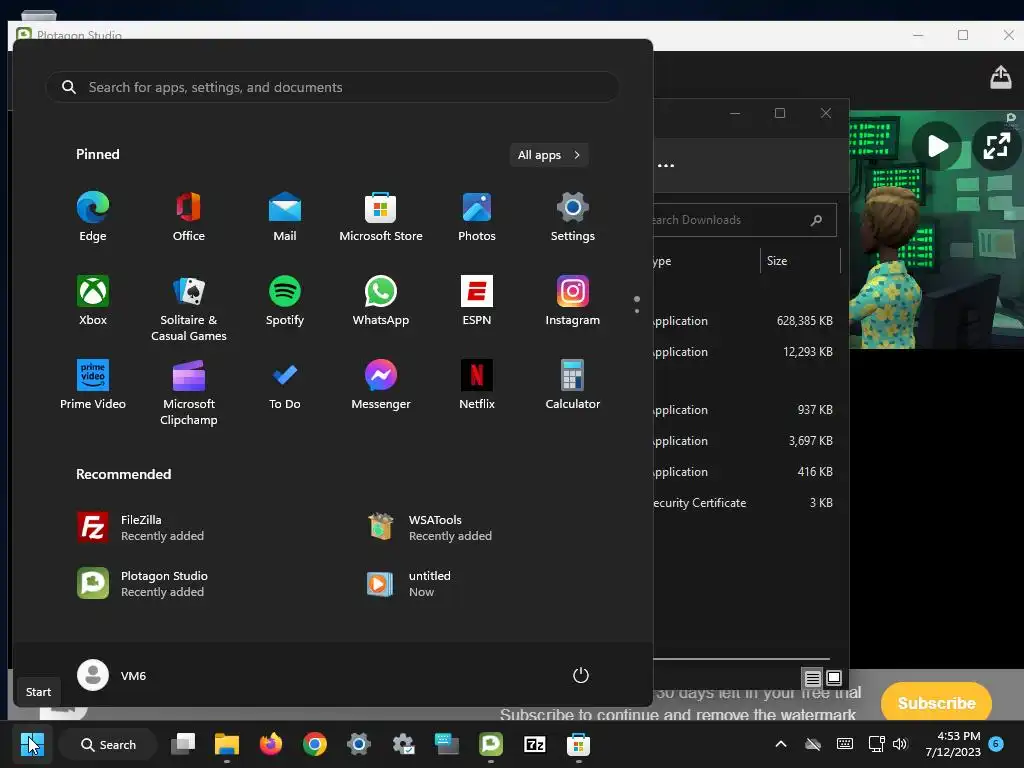Switch File Explorer to details view
This screenshot has width=1024, height=768.
pos(812,679)
